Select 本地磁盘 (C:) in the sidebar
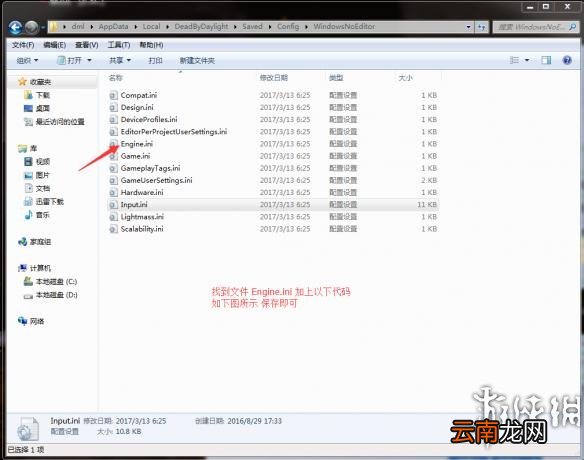Screen dimensions: 584x460 56,282
